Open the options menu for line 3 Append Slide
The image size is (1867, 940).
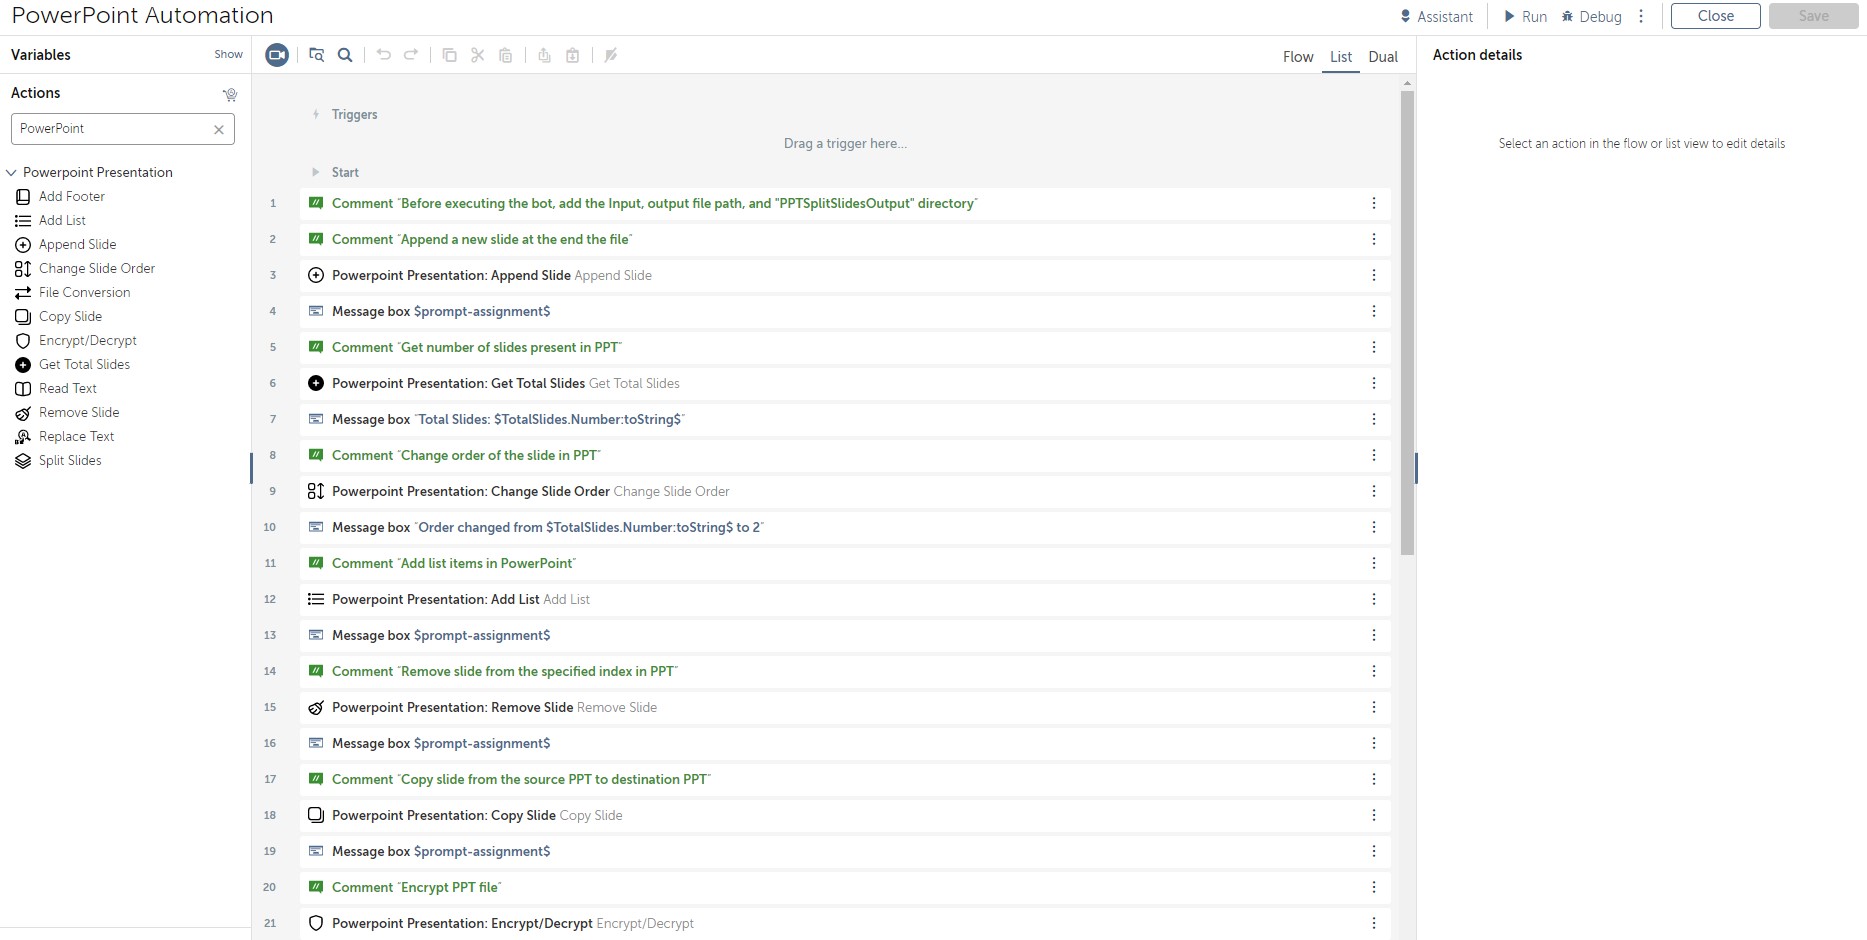click(x=1374, y=275)
